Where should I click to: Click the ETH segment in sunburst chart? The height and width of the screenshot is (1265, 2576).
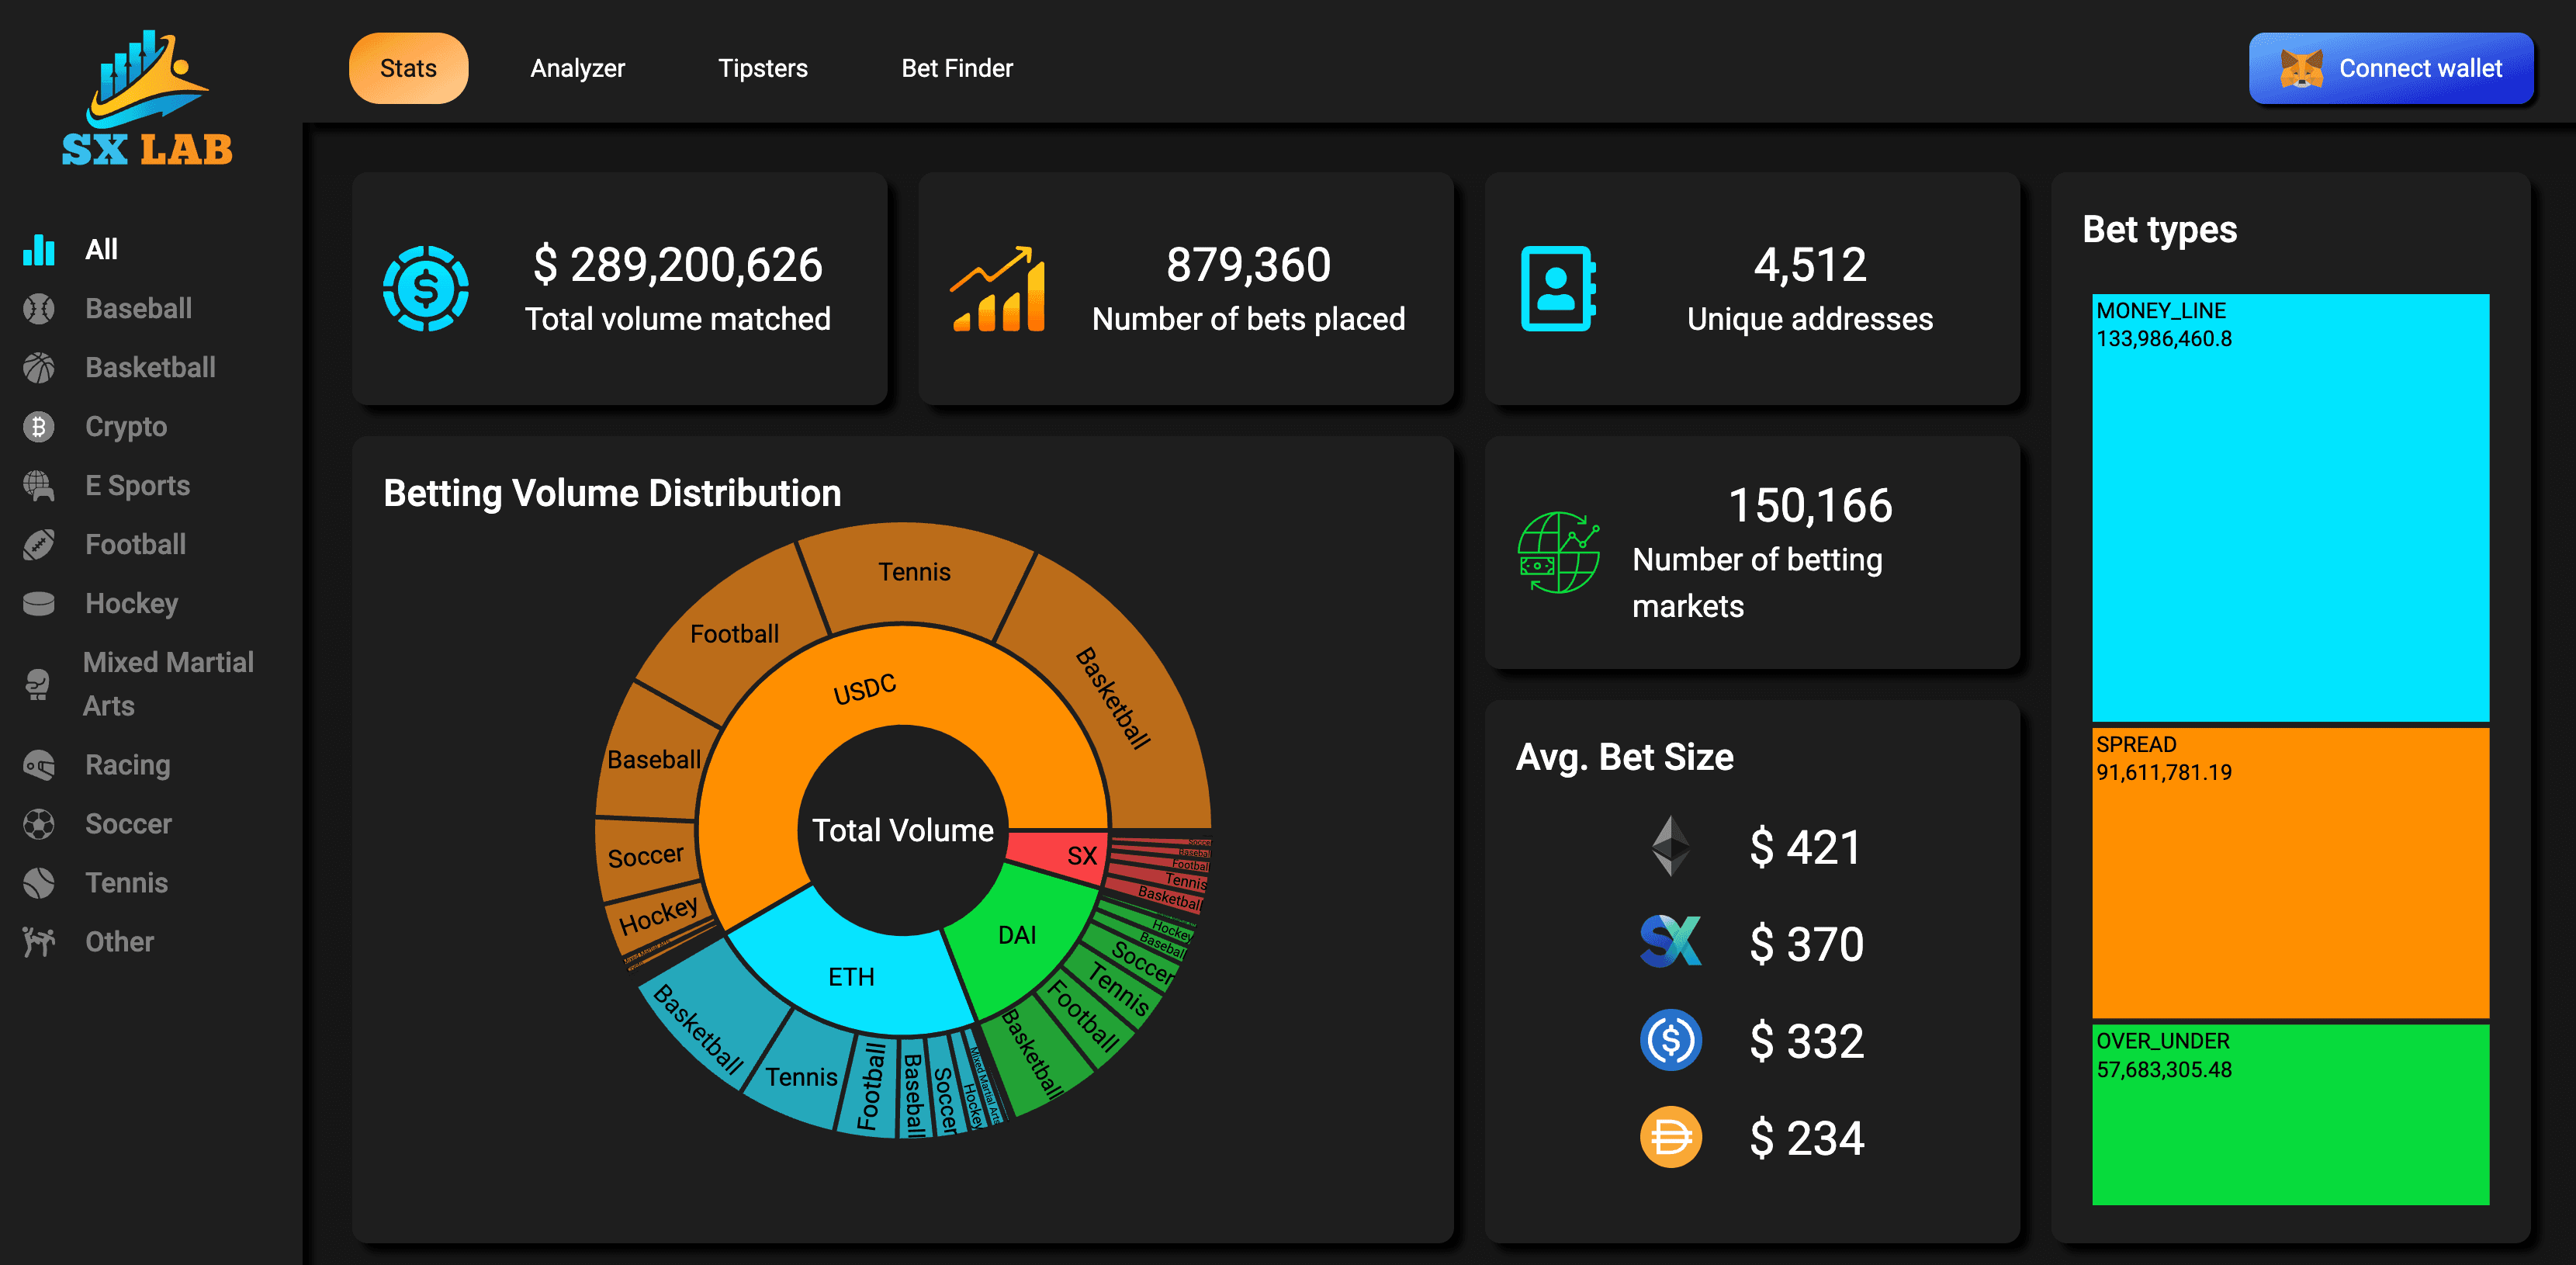pyautogui.click(x=851, y=976)
